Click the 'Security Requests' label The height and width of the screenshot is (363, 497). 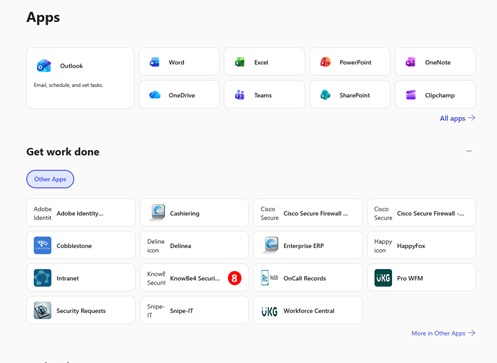pyautogui.click(x=81, y=311)
